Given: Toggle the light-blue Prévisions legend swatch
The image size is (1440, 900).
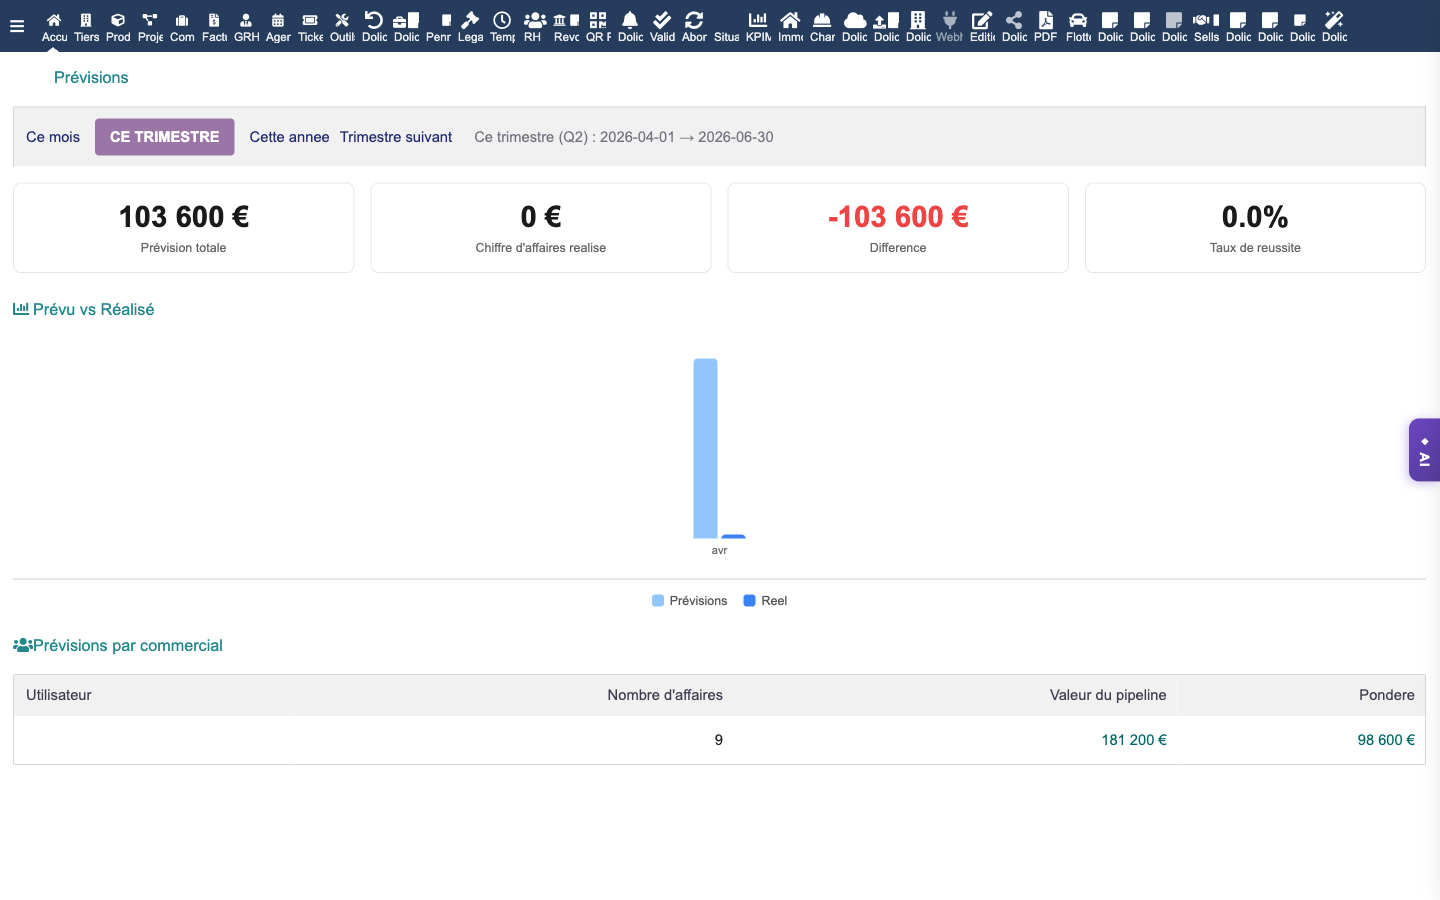Looking at the screenshot, I should (x=658, y=601).
